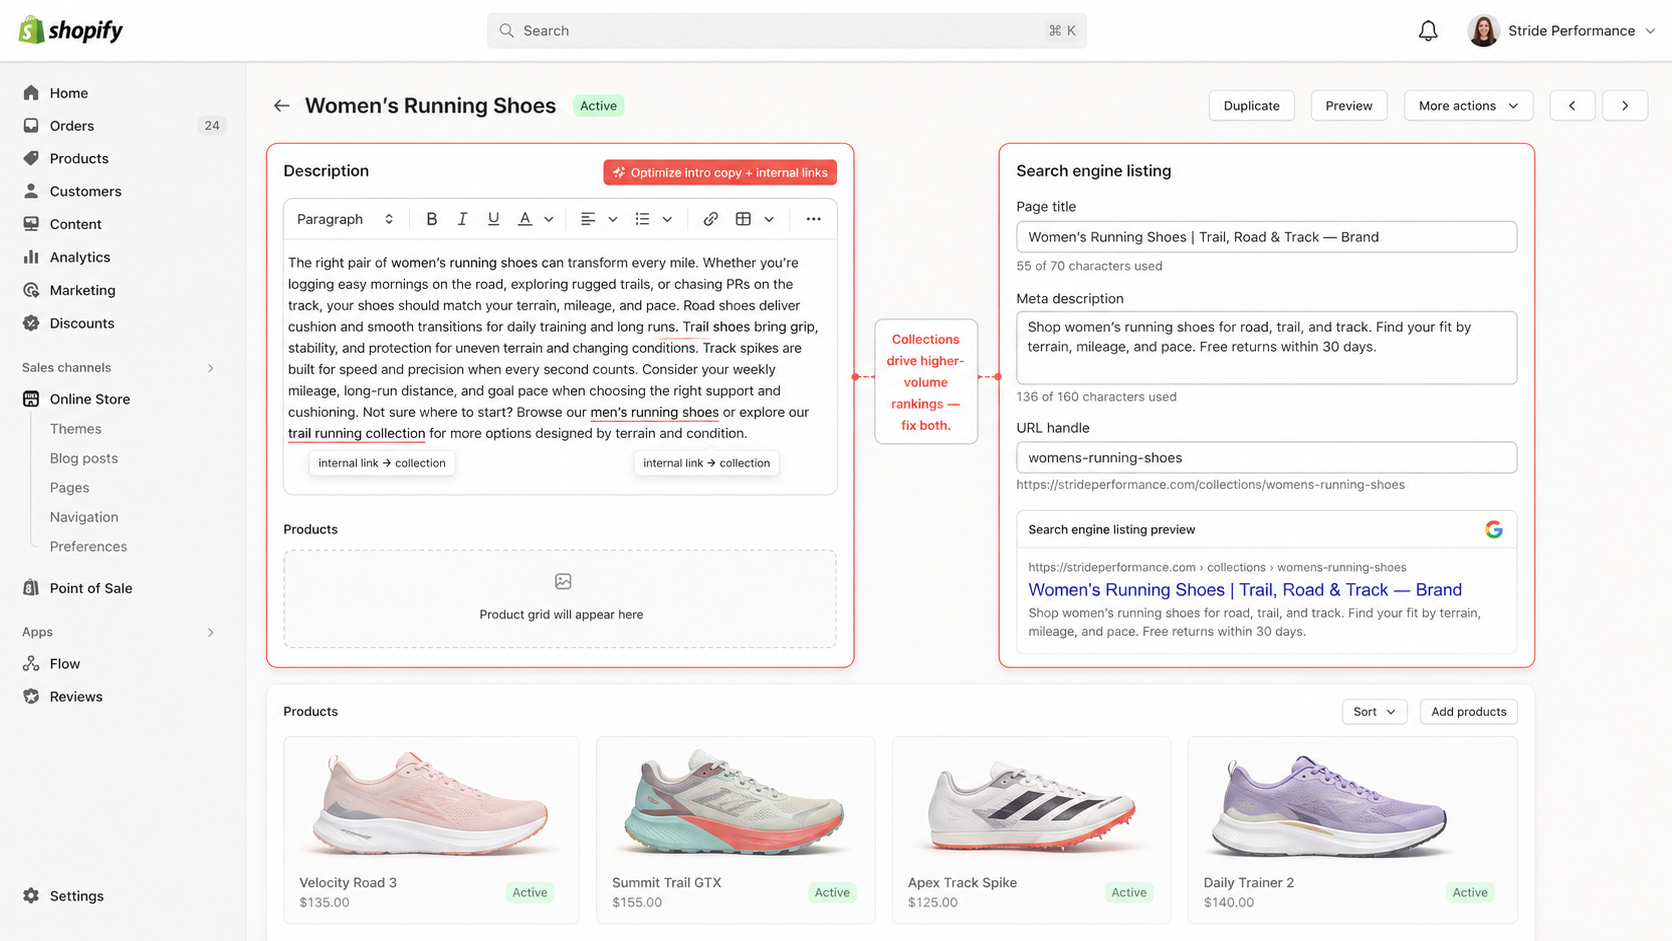Apply underline formatting in the editor
The height and width of the screenshot is (941, 1672).
point(493,218)
